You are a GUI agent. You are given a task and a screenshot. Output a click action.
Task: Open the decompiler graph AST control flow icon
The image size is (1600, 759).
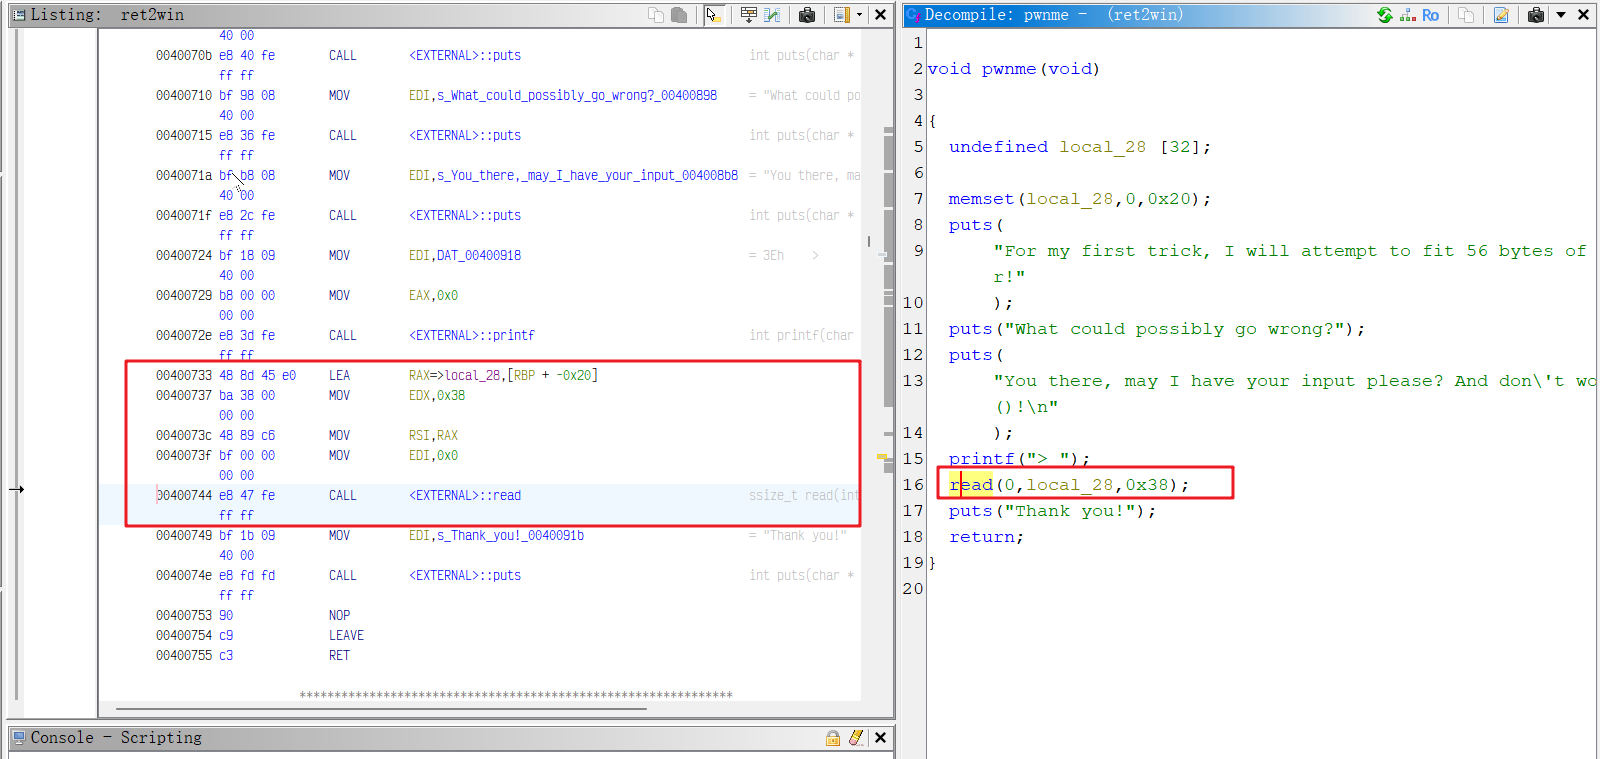coord(1408,15)
